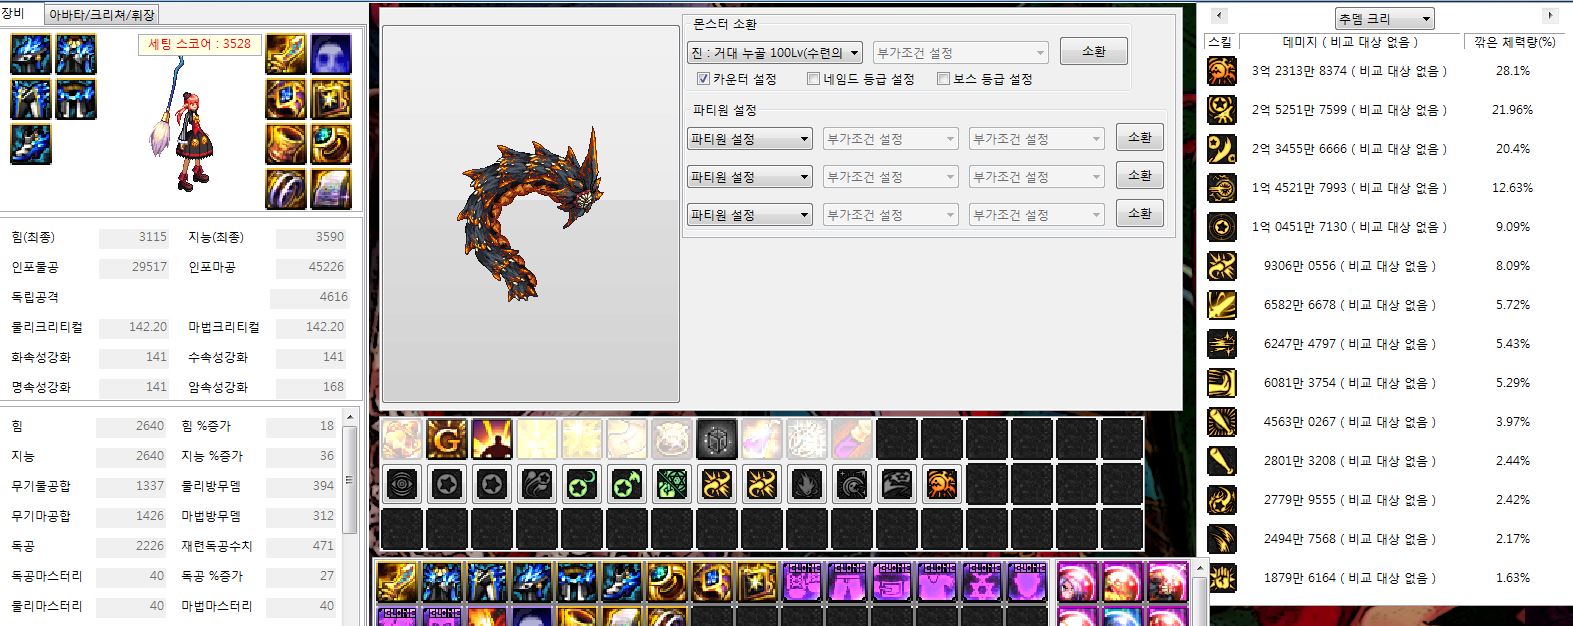The image size is (1573, 626).
Task: Expand the first 파티원 설정 dropdown
Action: tap(749, 139)
